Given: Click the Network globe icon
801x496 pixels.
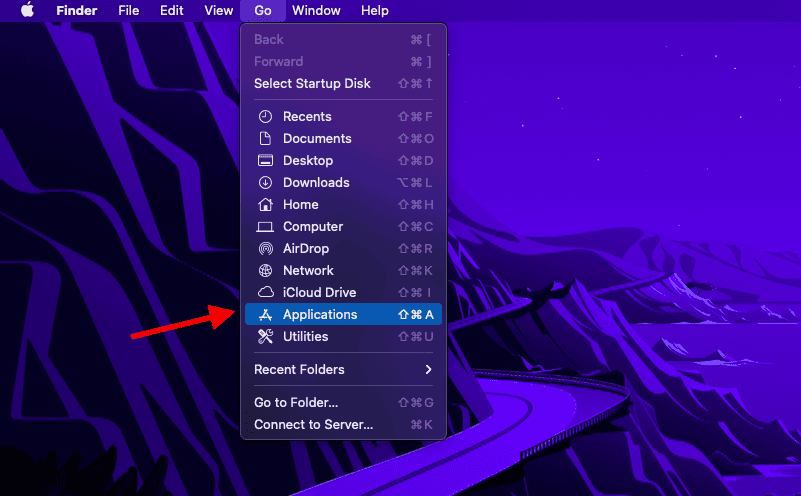Looking at the screenshot, I should (x=265, y=271).
